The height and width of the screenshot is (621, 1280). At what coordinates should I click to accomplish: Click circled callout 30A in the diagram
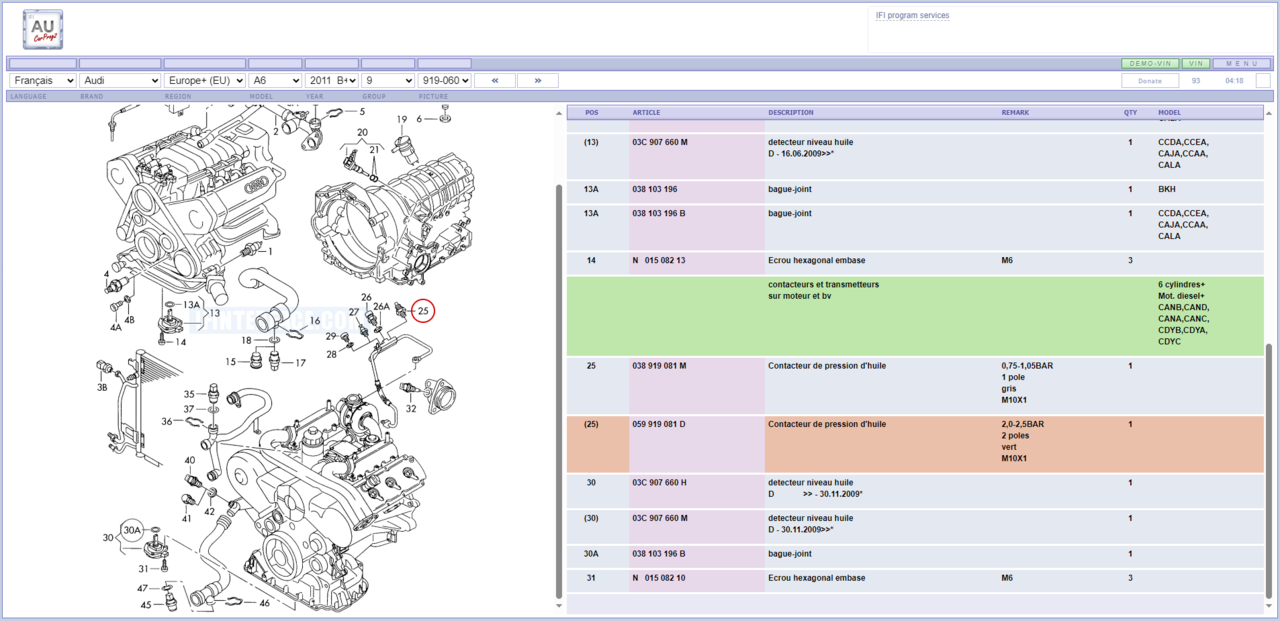click(133, 530)
